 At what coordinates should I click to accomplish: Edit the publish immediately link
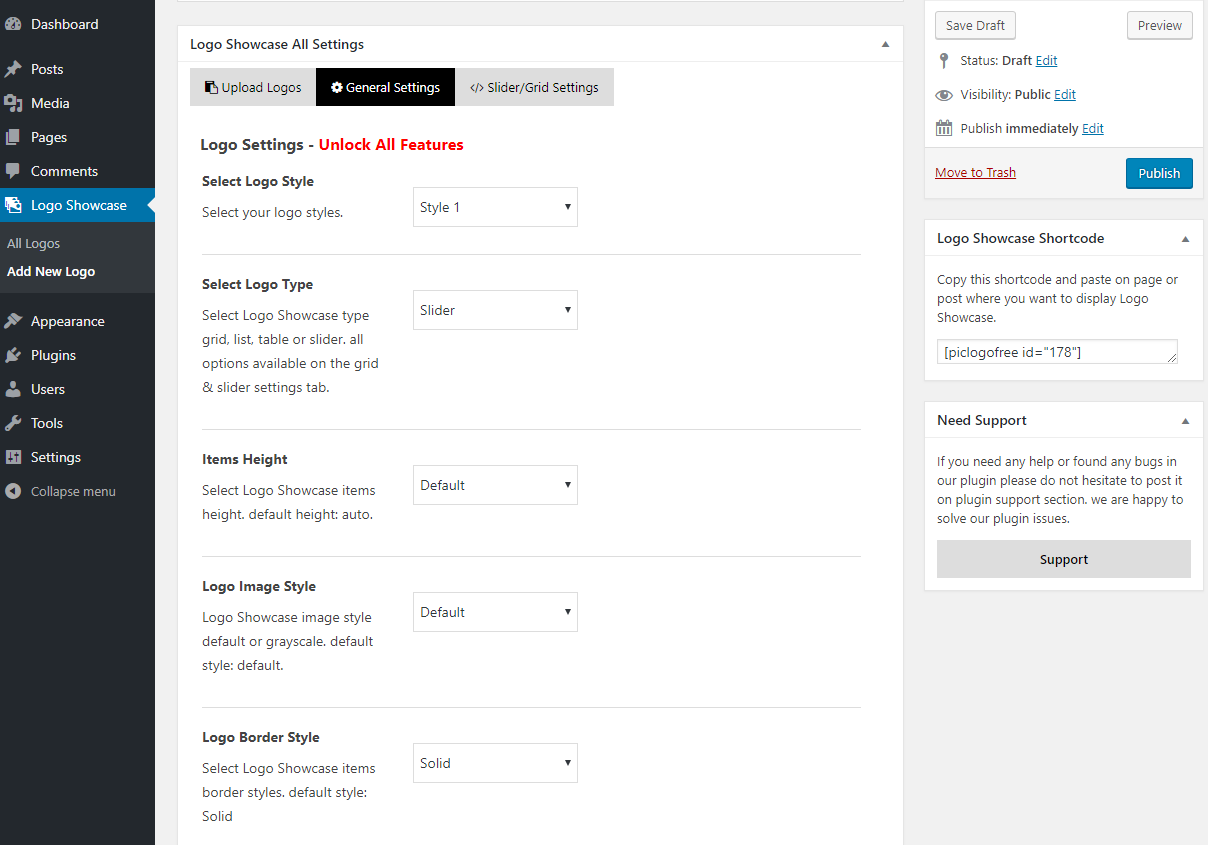pos(1093,129)
